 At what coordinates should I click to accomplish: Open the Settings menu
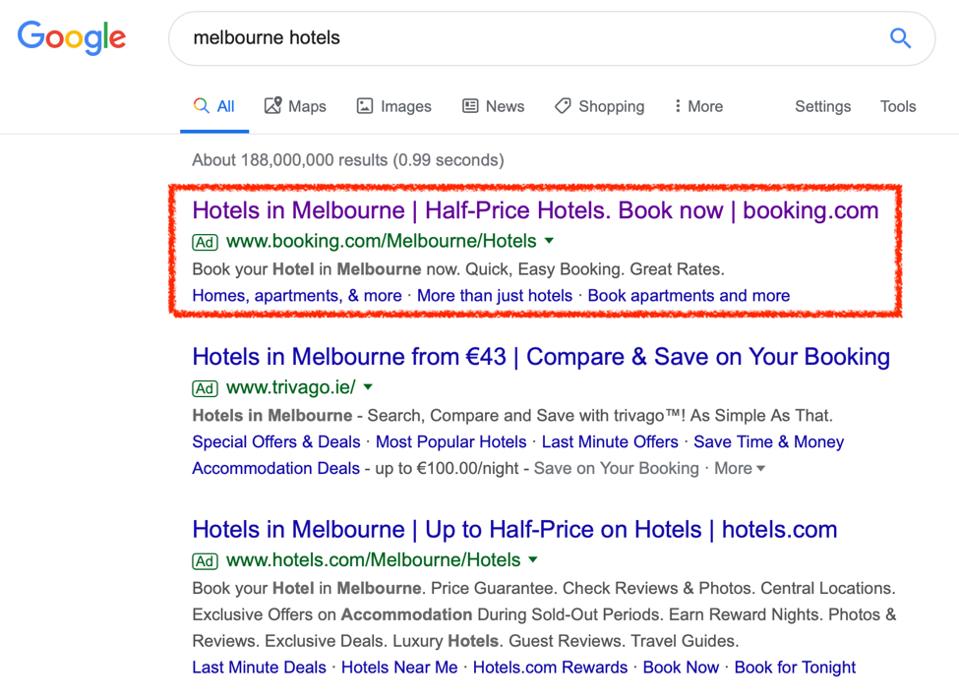click(822, 106)
